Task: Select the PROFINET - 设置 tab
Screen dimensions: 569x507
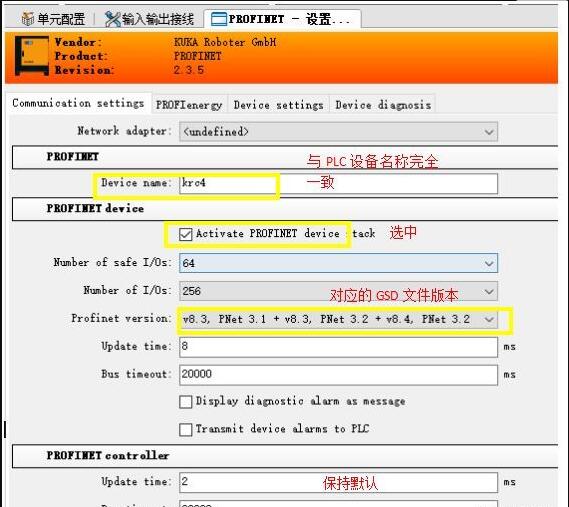Action: pyautogui.click(x=282, y=19)
